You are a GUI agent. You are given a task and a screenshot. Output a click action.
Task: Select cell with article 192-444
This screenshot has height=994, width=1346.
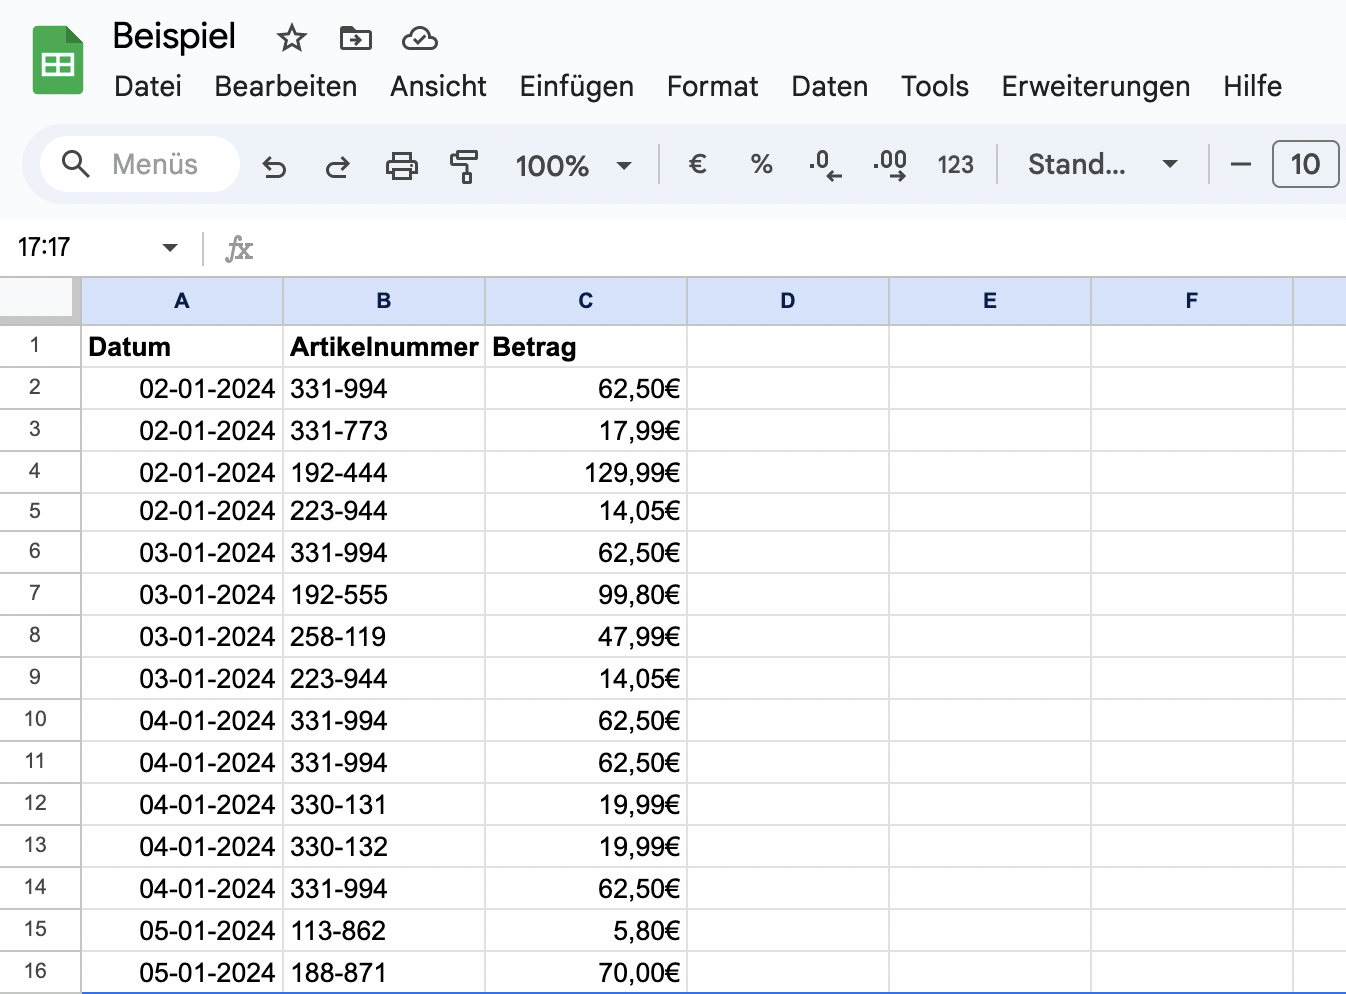pos(384,472)
